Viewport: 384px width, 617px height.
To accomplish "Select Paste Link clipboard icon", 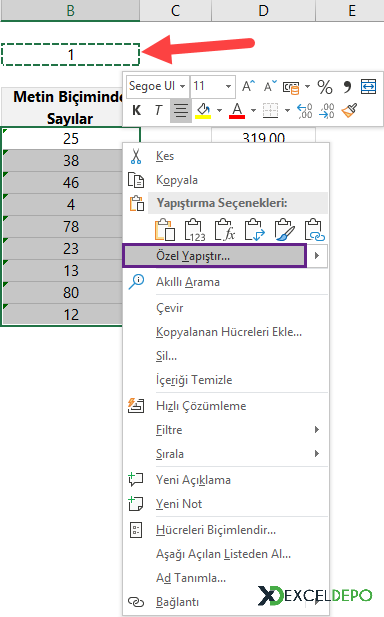I will click(314, 230).
